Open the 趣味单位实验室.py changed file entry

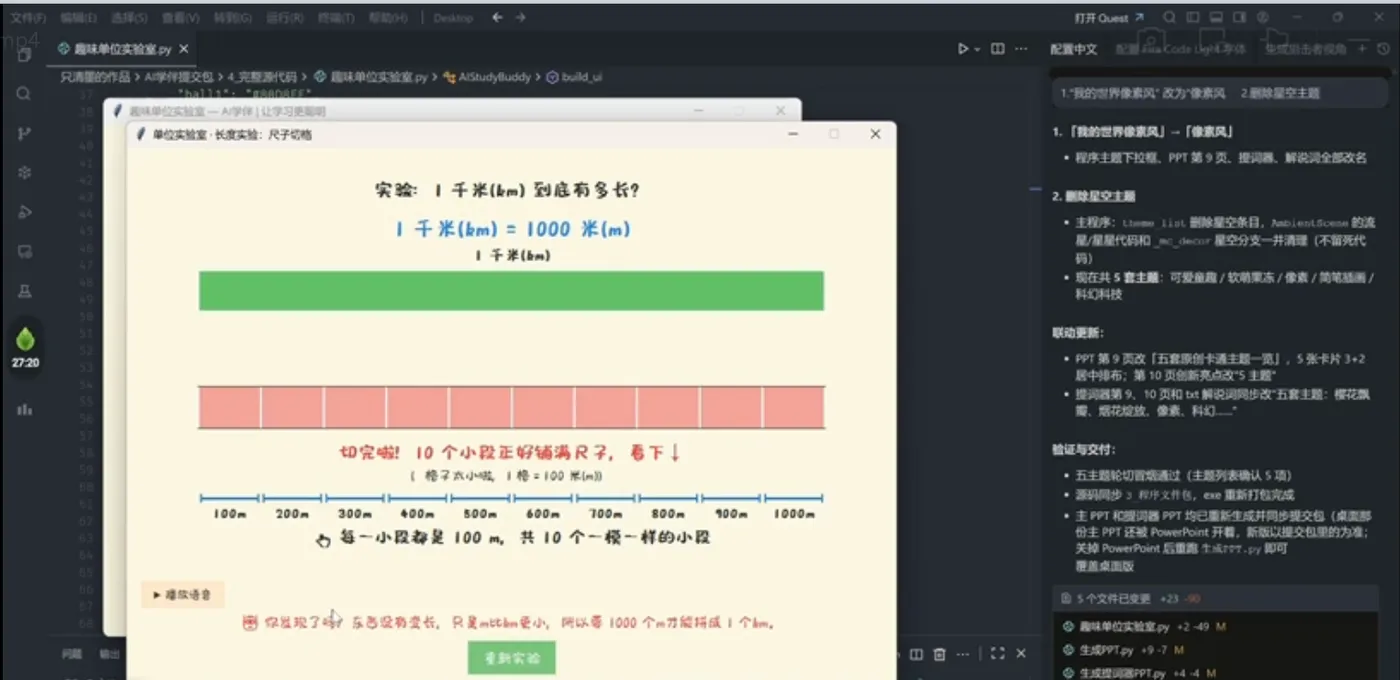pos(1224,627)
